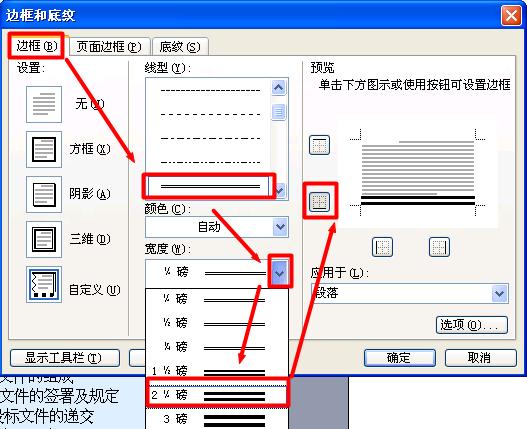Switch to the 底纹 shading tab
The width and height of the screenshot is (527, 429).
180,46
